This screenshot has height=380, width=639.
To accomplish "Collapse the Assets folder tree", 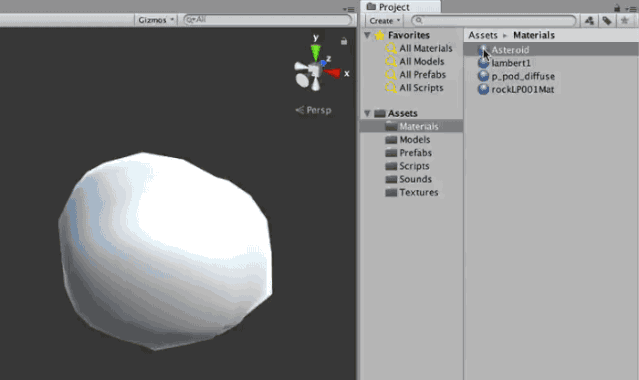I will point(367,113).
